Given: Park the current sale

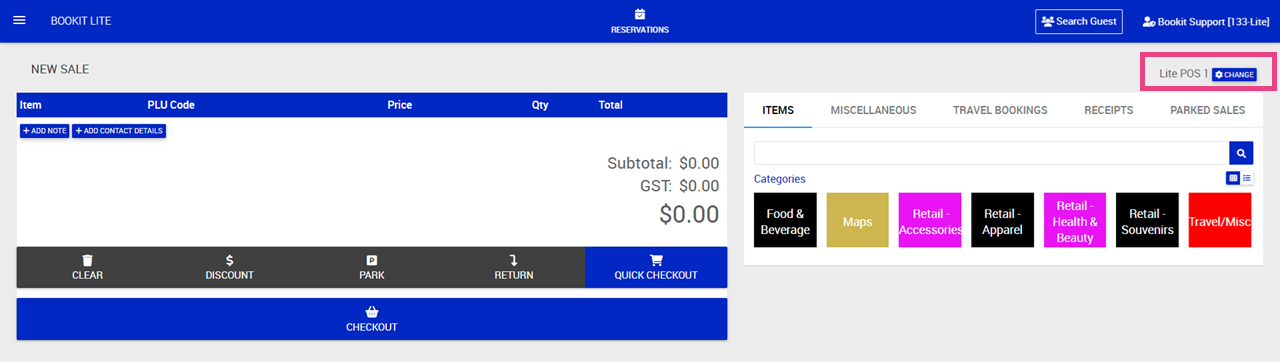Looking at the screenshot, I should (372, 267).
